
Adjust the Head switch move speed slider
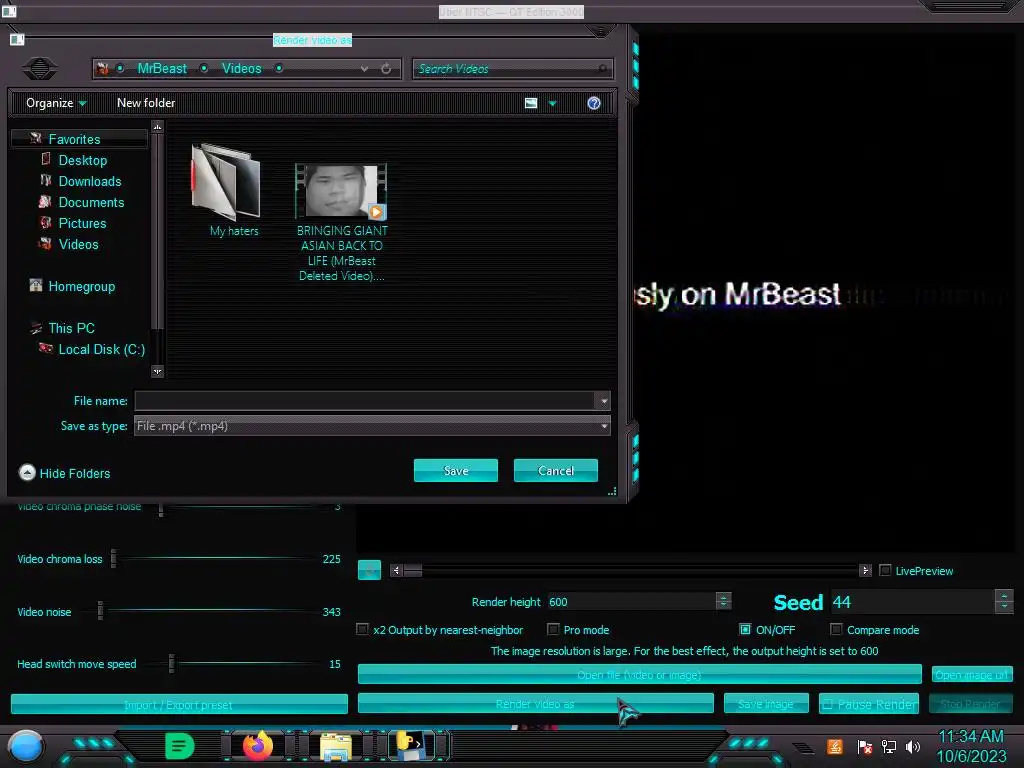pyautogui.click(x=171, y=664)
